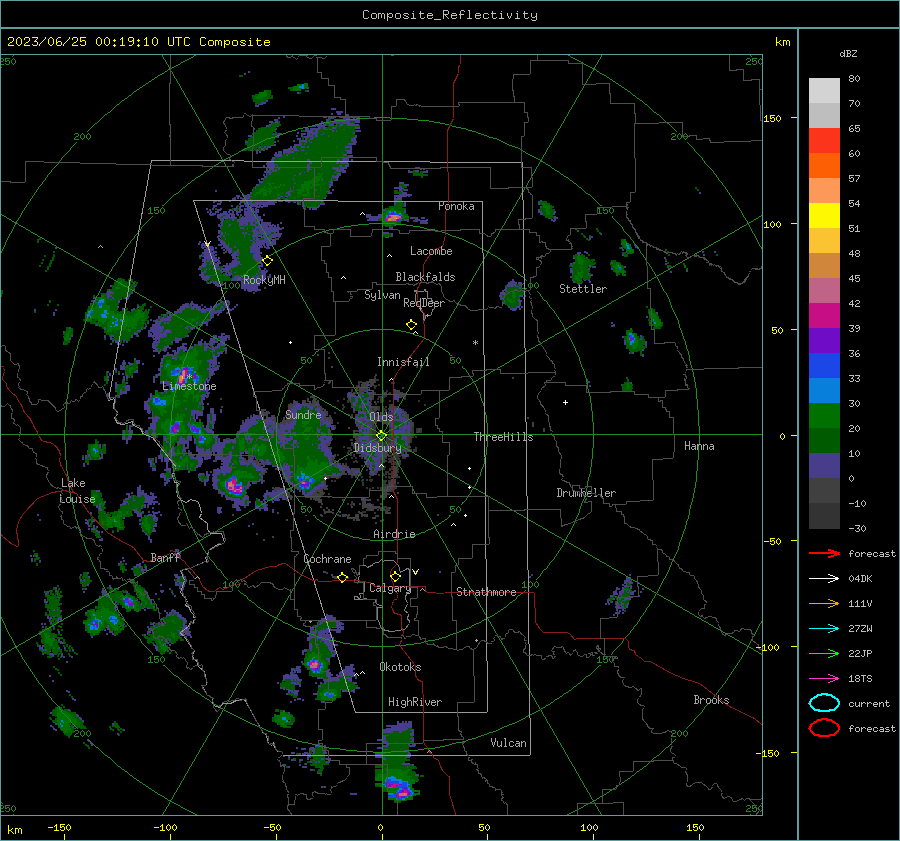Click the red forecast arrow in legend
The height and width of the screenshot is (841, 900).
824,553
